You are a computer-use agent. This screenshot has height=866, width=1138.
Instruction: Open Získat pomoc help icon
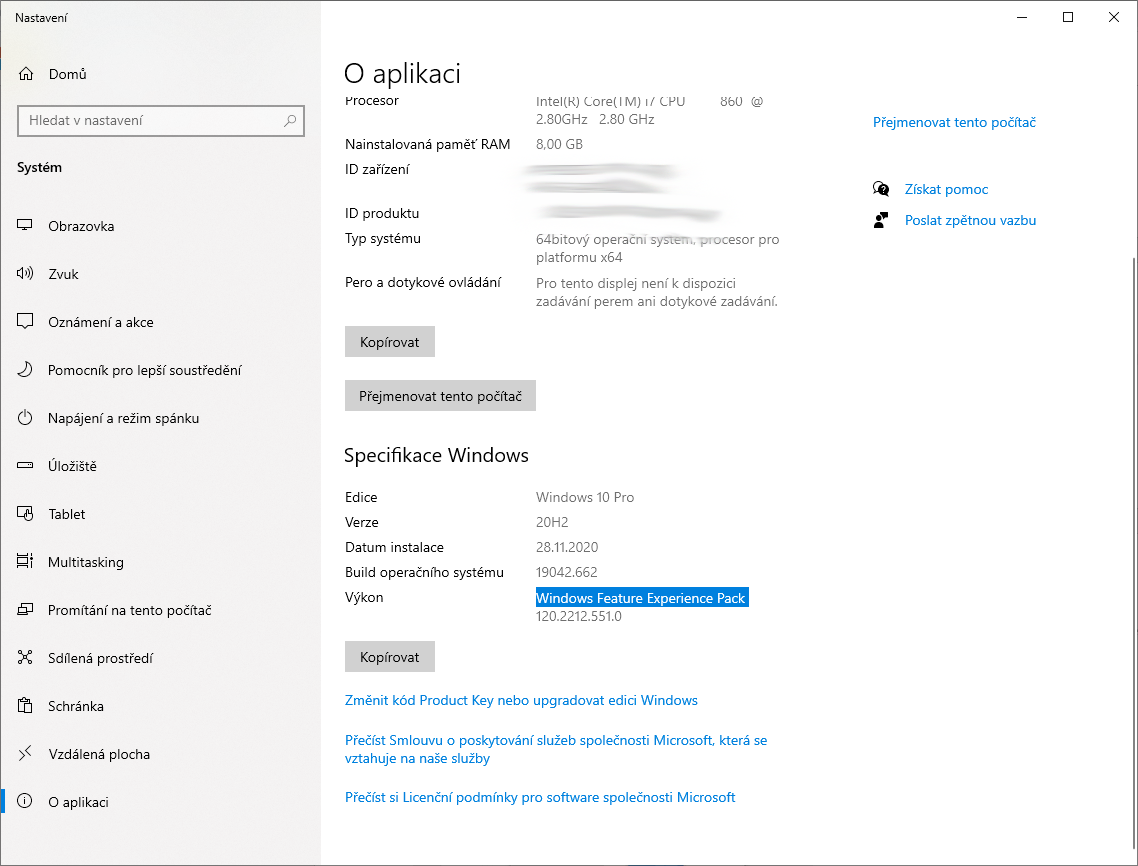[881, 189]
